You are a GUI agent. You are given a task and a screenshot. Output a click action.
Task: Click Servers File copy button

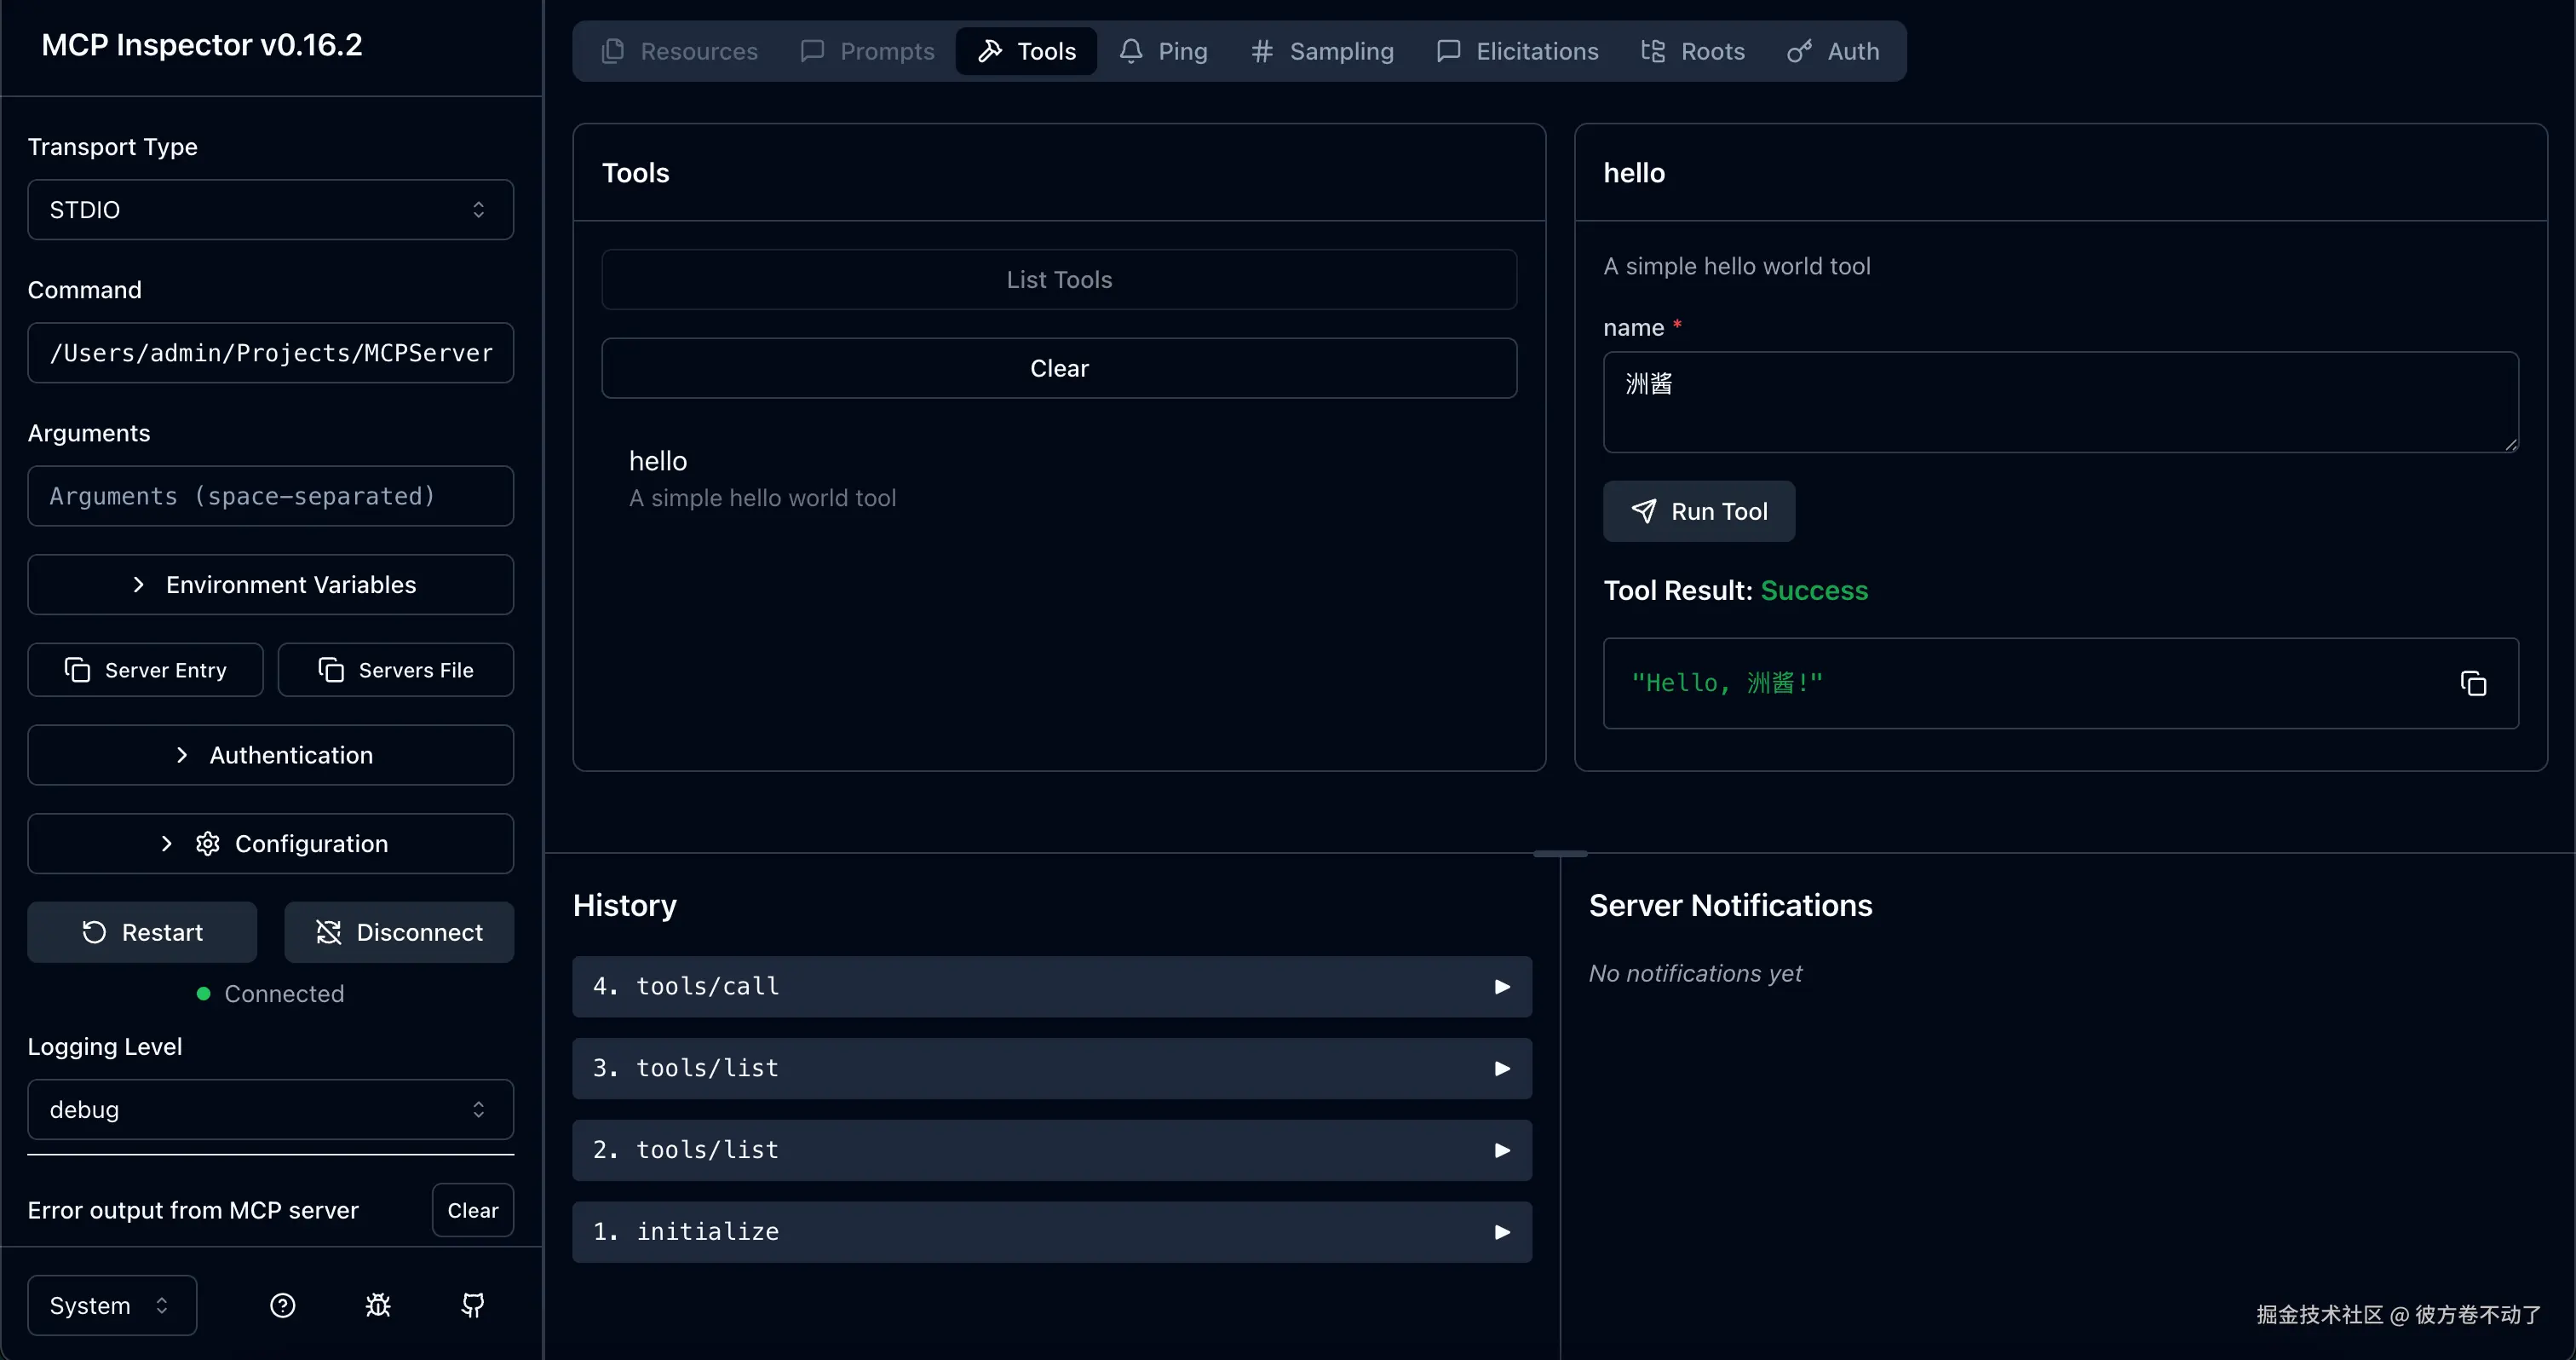396,670
